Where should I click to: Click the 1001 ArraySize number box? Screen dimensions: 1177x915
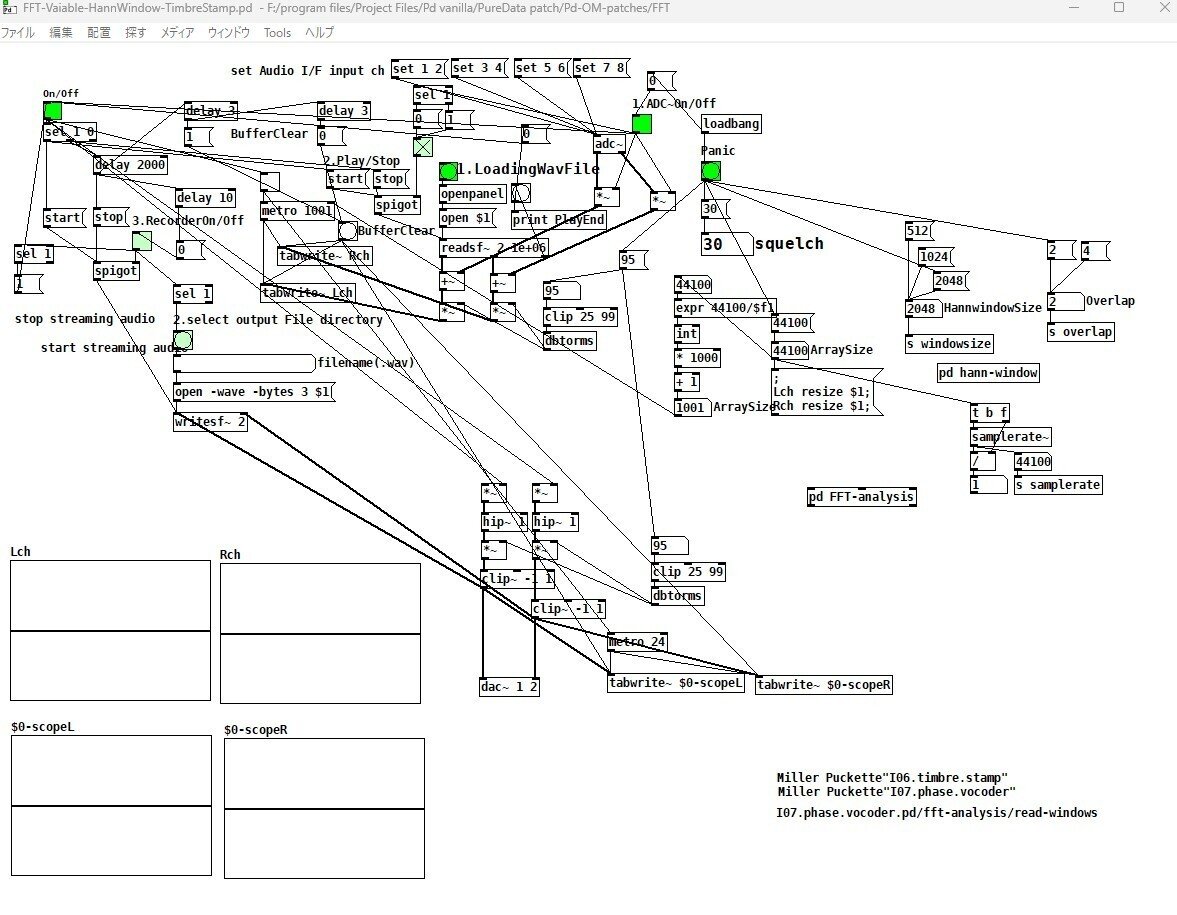693,408
